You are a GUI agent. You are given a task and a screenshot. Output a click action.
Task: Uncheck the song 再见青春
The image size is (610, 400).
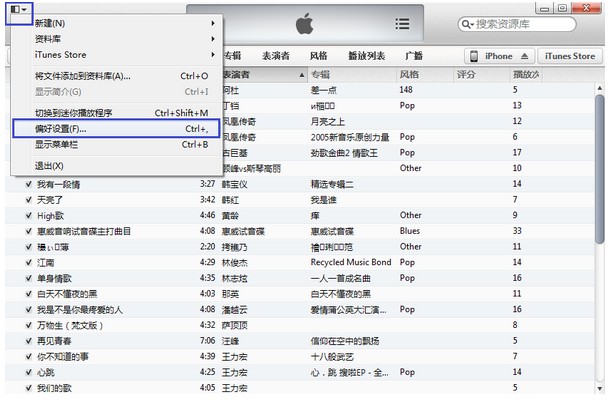click(28, 341)
